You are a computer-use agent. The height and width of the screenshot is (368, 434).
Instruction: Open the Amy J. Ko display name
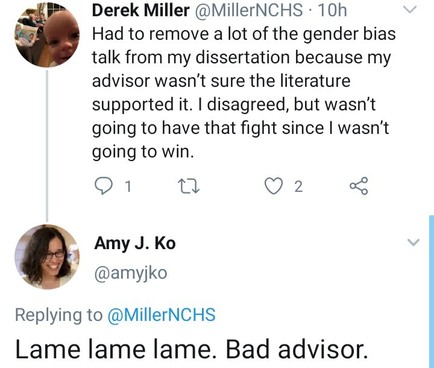[x=135, y=243]
